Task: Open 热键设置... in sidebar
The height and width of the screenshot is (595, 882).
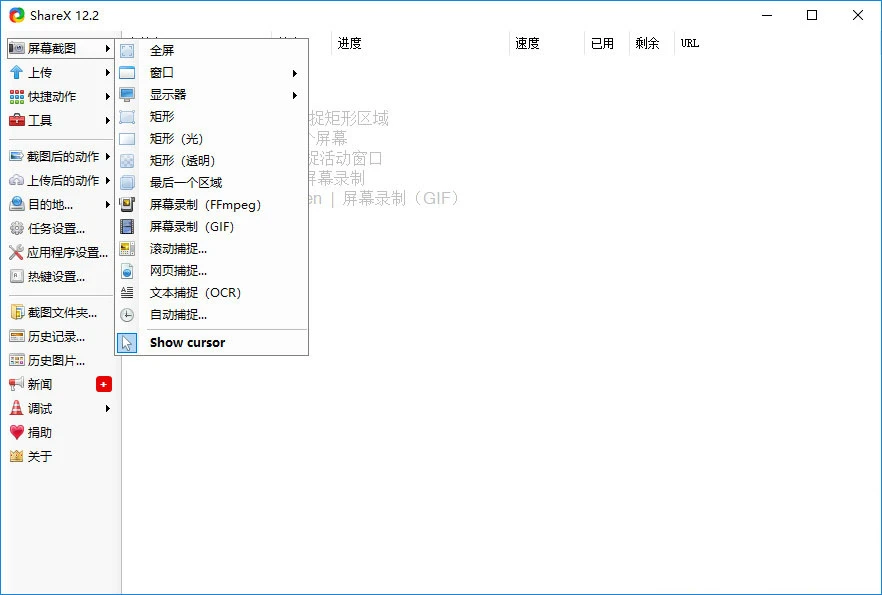Action: 60,276
